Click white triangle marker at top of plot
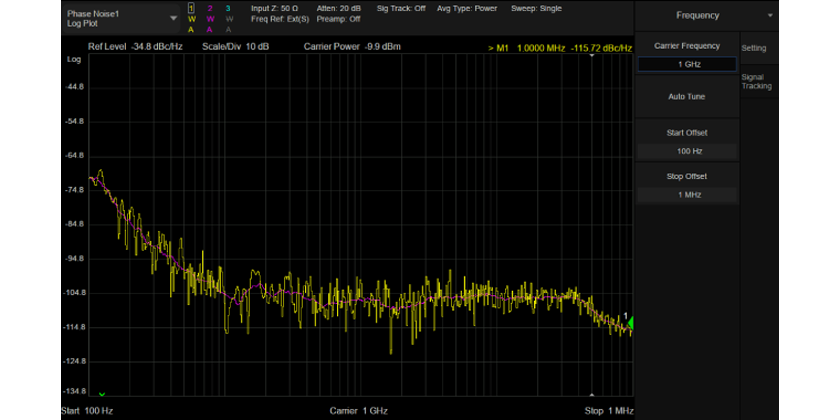The width and height of the screenshot is (840, 420). [x=593, y=56]
